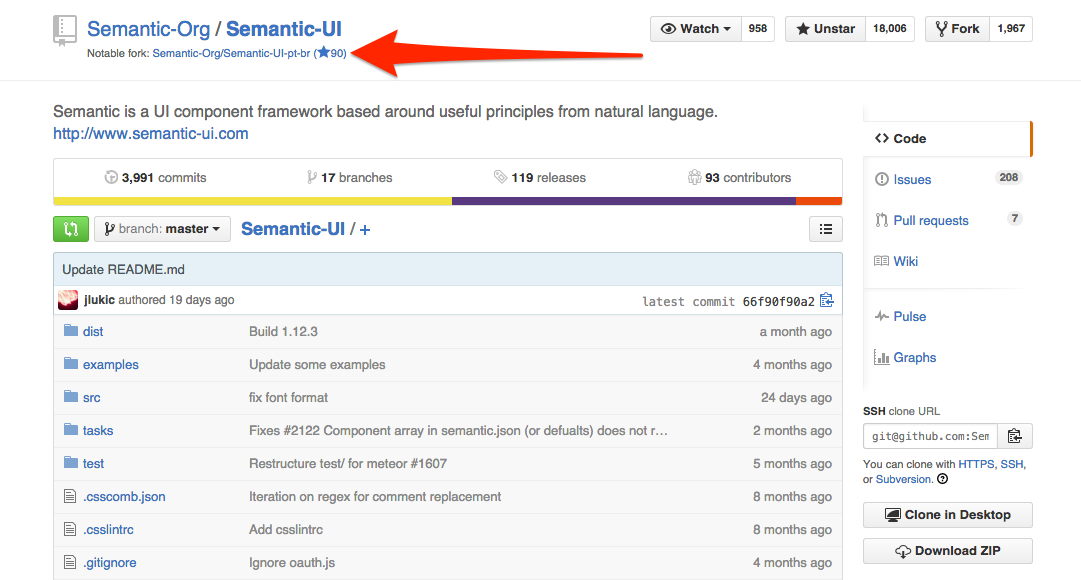Viewport: 1081px width, 580px height.
Task: Click the file list view toggle icon
Action: pyautogui.click(x=825, y=229)
